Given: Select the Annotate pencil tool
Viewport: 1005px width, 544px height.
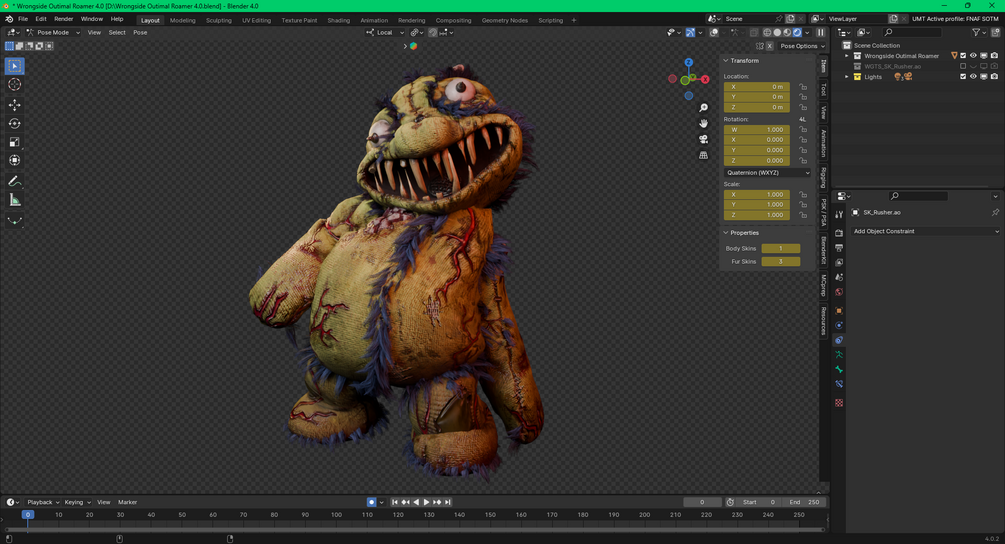Looking at the screenshot, I should click(15, 181).
